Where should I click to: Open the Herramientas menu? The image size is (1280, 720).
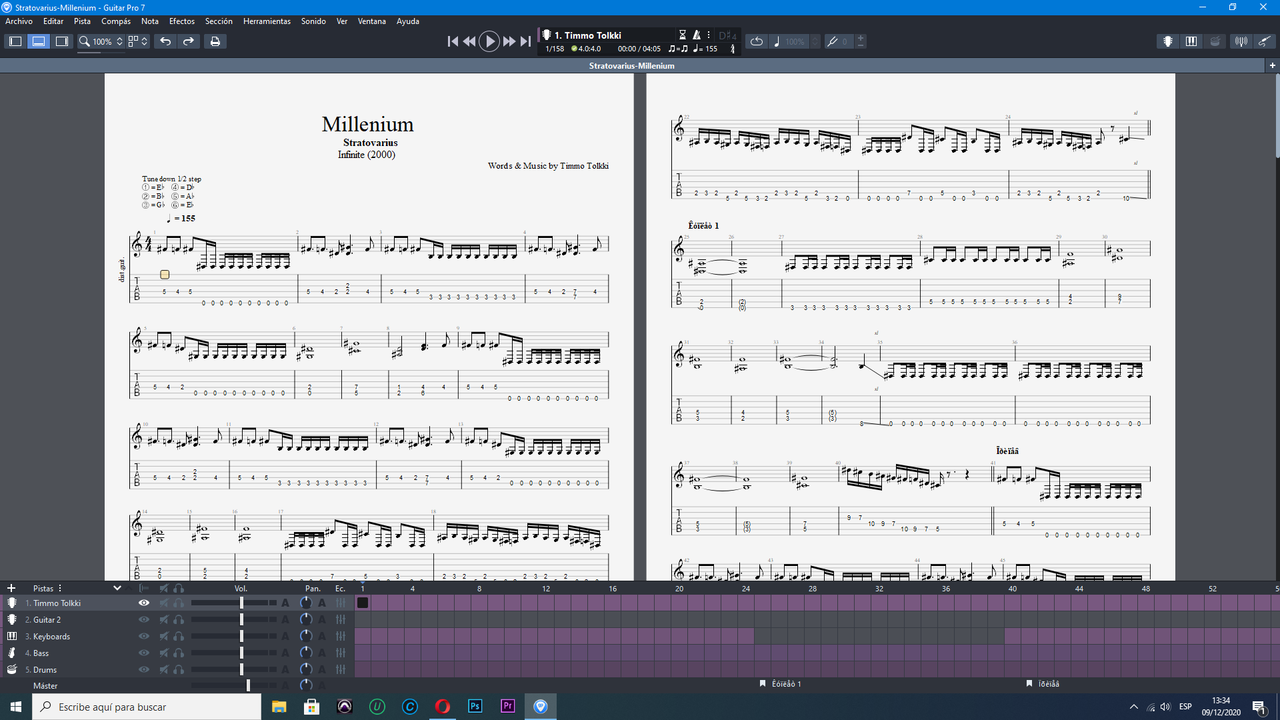tap(267, 21)
